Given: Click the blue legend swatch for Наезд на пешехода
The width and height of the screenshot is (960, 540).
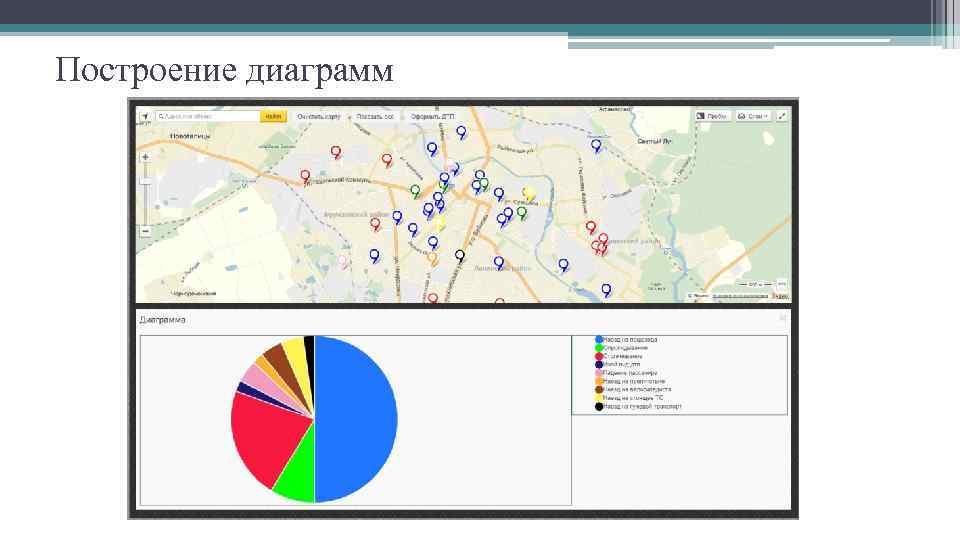Looking at the screenshot, I should [x=599, y=339].
